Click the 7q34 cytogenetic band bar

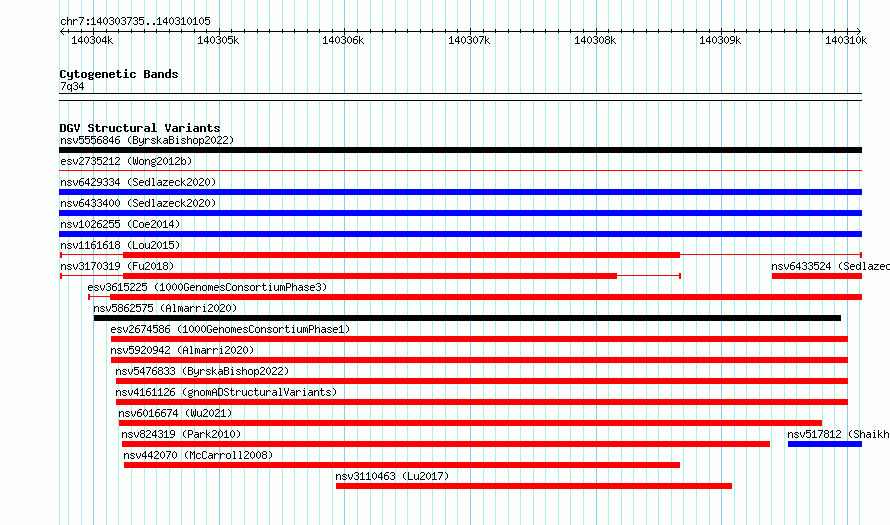[460, 97]
